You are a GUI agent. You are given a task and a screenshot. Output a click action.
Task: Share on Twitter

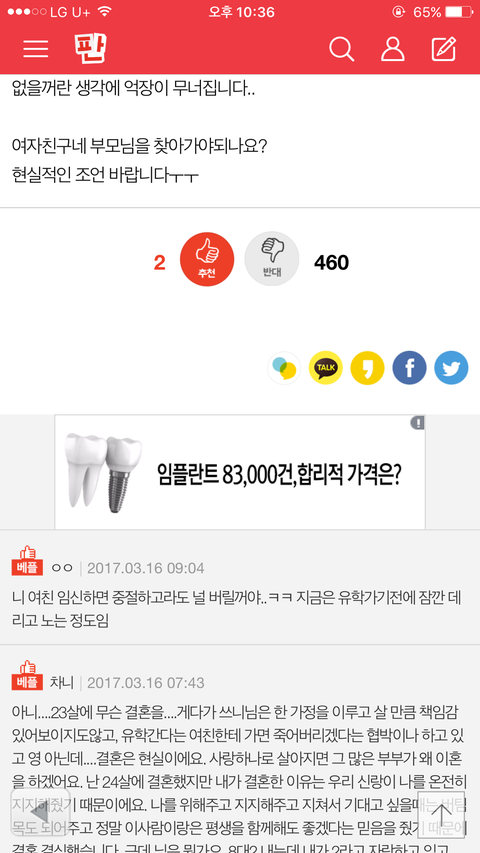click(x=451, y=368)
